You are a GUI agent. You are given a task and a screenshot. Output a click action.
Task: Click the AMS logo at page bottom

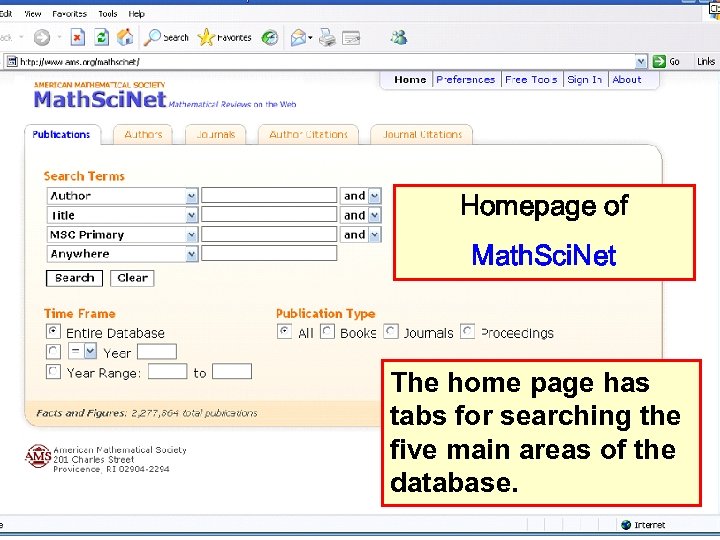click(38, 456)
